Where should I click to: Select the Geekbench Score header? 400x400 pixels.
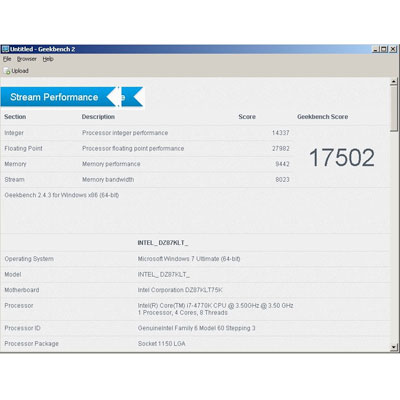pos(323,117)
